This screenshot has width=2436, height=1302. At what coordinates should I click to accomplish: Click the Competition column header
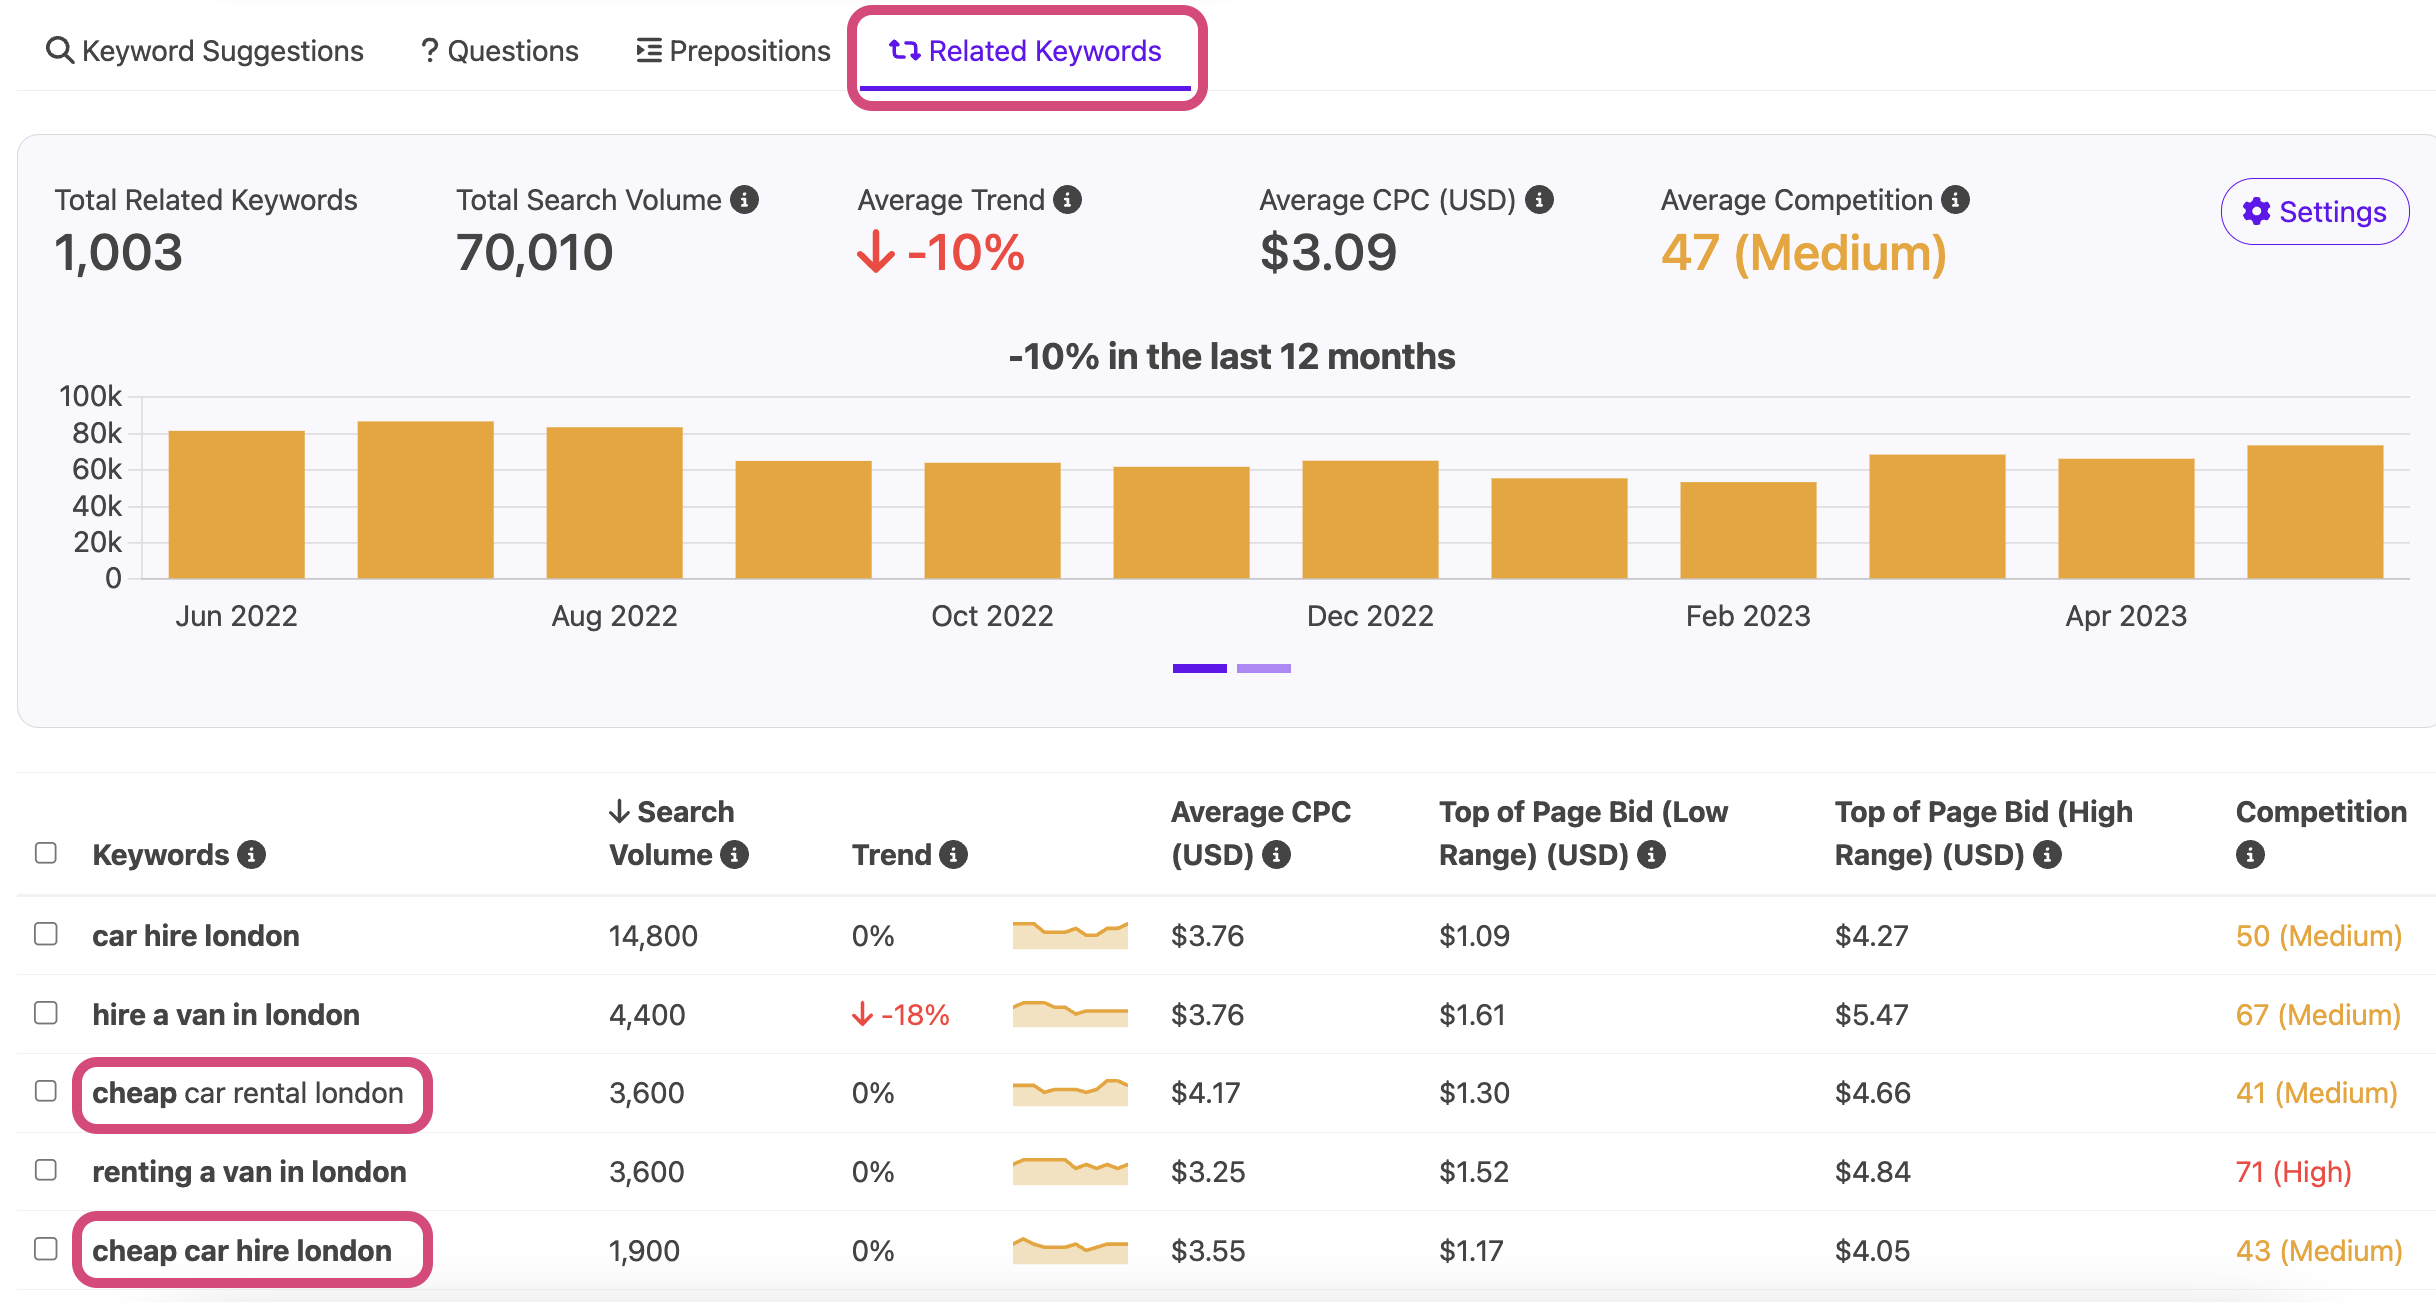click(x=2321, y=812)
